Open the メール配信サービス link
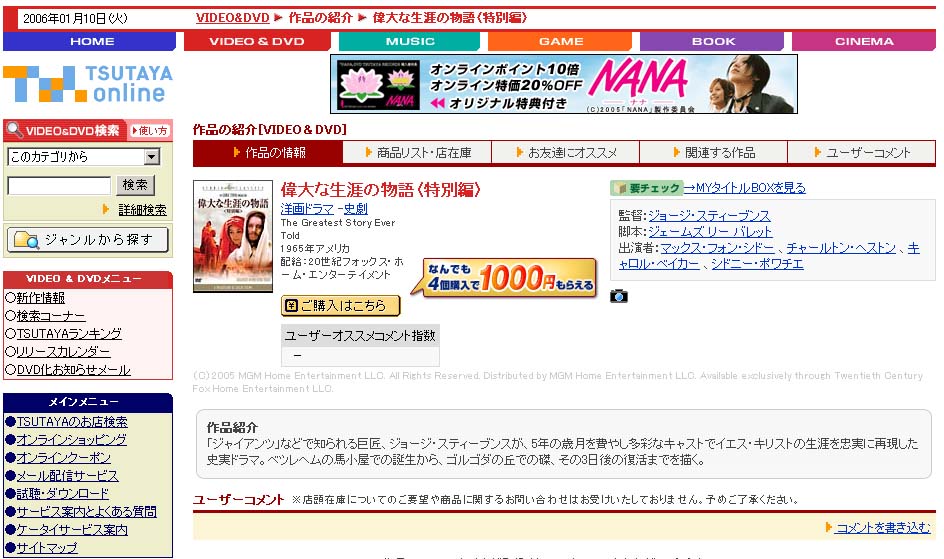Image resolution: width=944 pixels, height=559 pixels. (x=67, y=476)
